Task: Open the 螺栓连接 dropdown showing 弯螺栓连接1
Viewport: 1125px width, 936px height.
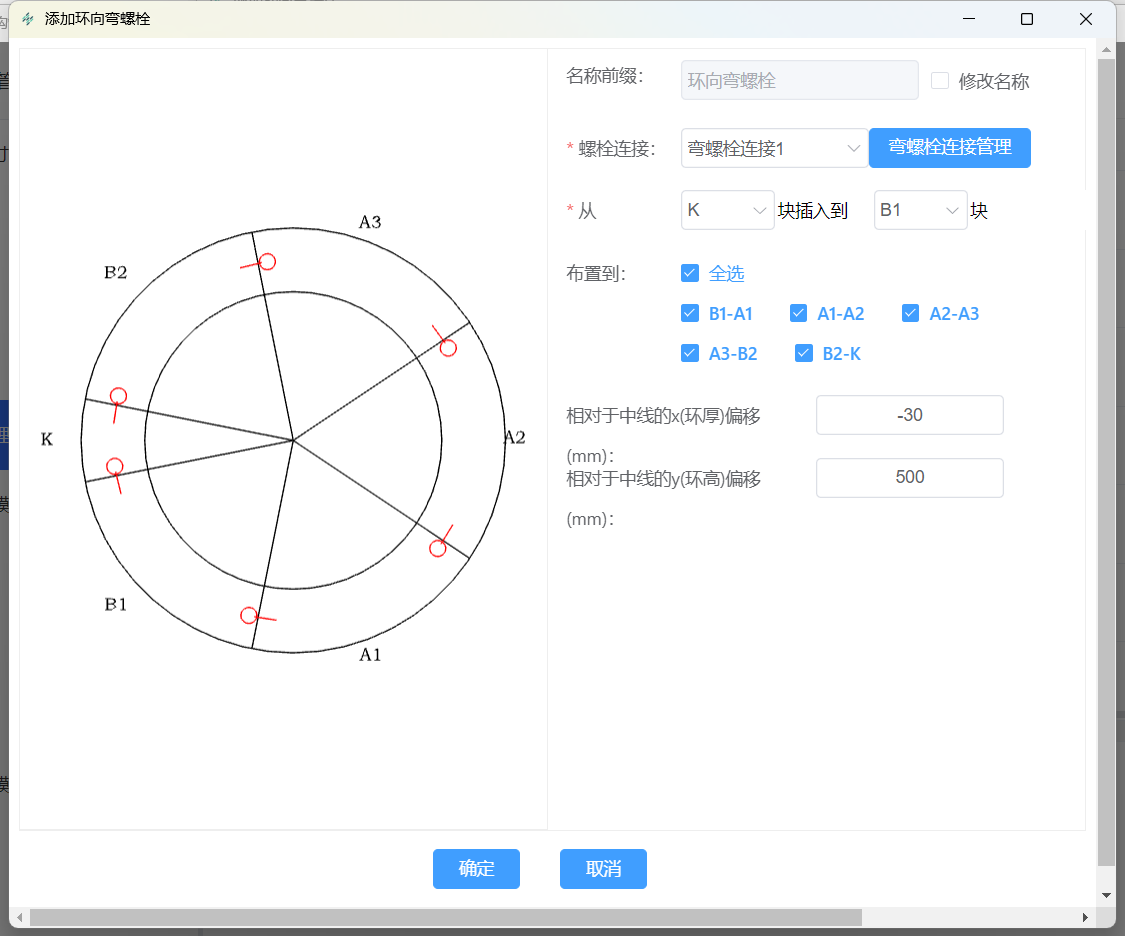Action: 774,147
